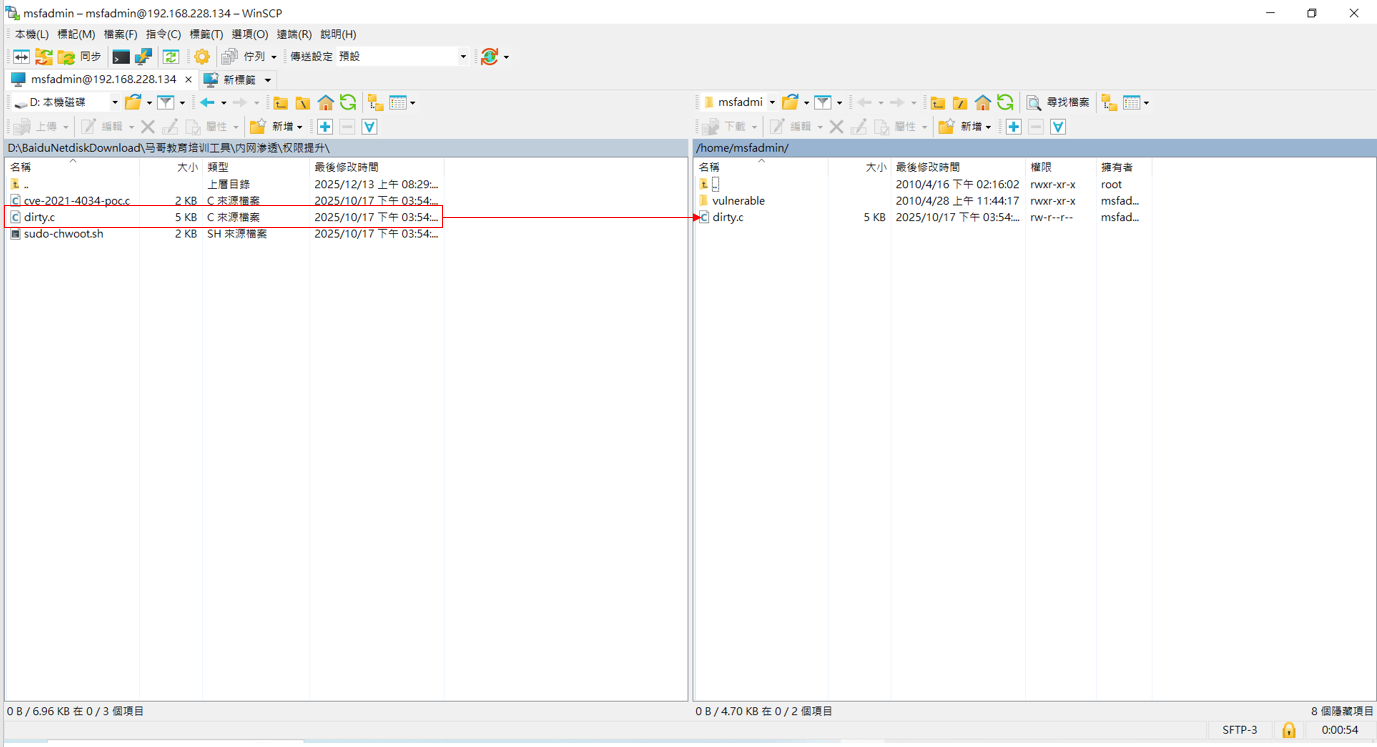This screenshot has width=1377, height=747.
Task: Open the 標記(M) menu
Action: tap(76, 34)
